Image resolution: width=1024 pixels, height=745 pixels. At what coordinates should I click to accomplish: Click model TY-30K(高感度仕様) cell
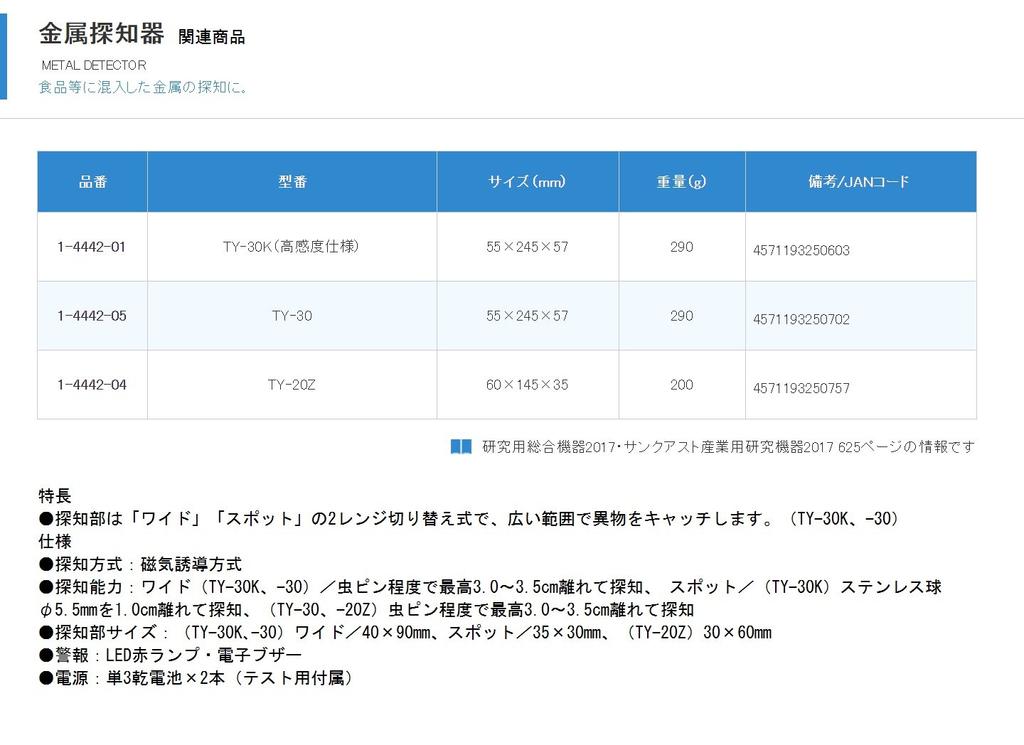[x=291, y=247]
